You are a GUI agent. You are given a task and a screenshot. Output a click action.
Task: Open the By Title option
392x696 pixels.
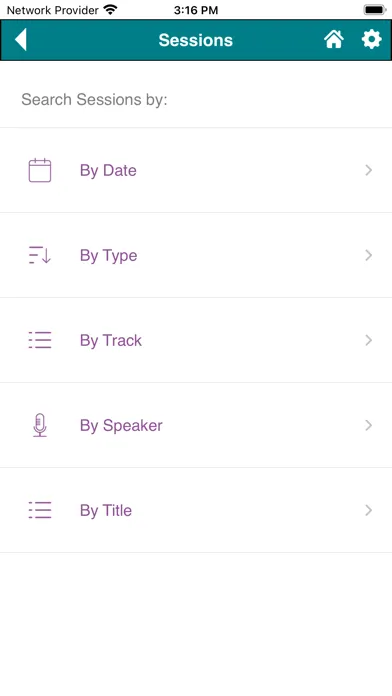coord(196,510)
